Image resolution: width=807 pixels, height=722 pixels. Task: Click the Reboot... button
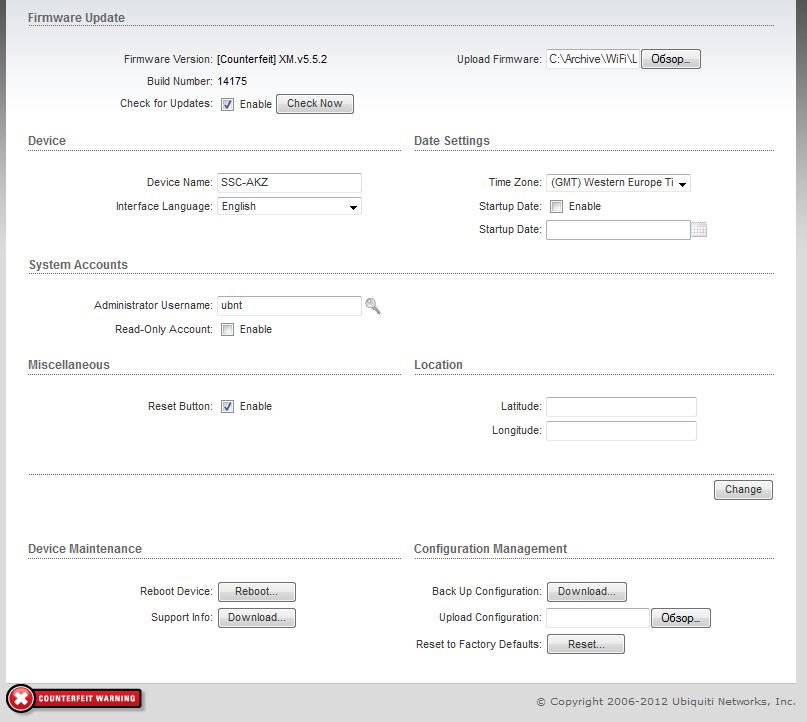coord(257,592)
